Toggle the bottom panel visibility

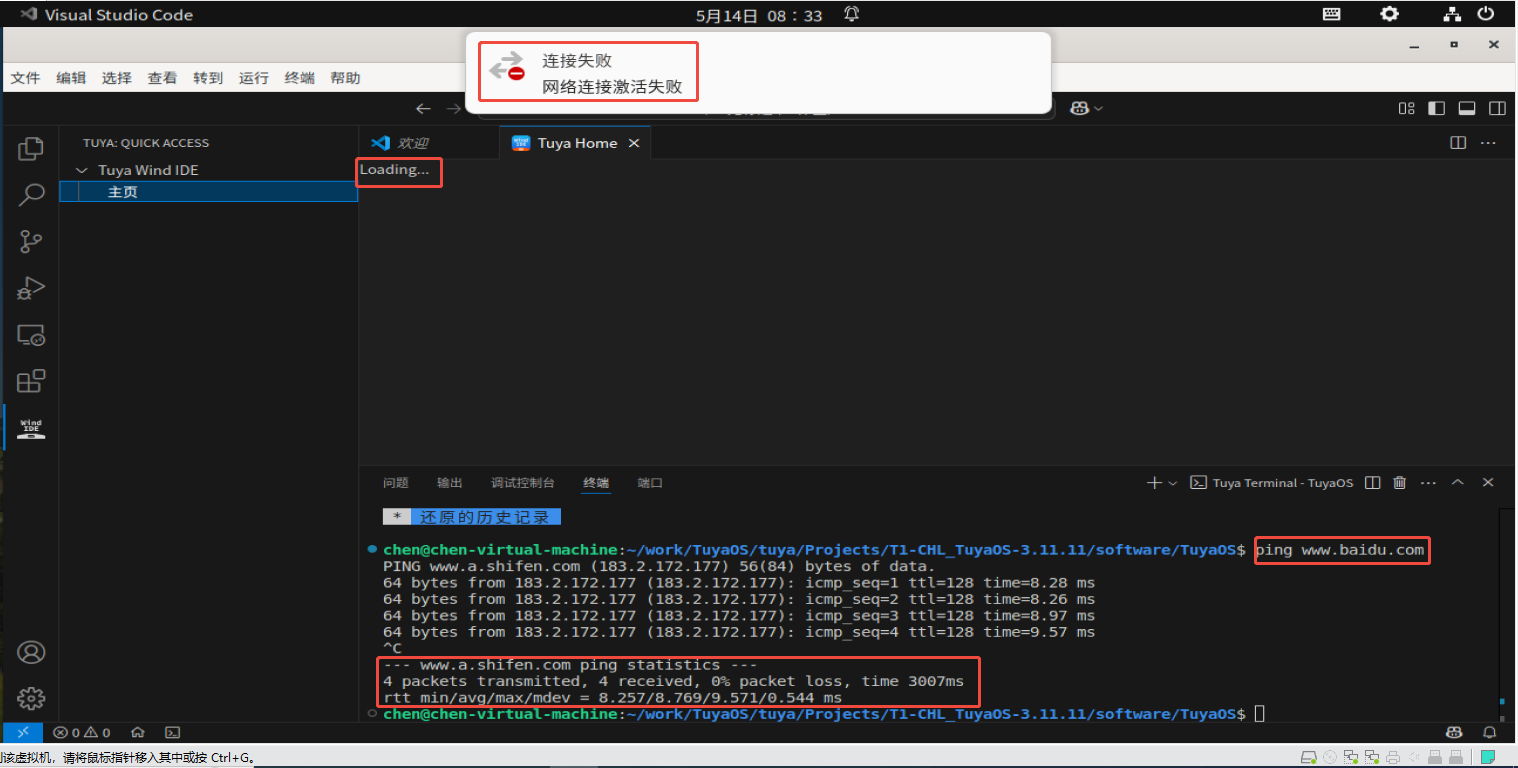(x=1467, y=108)
